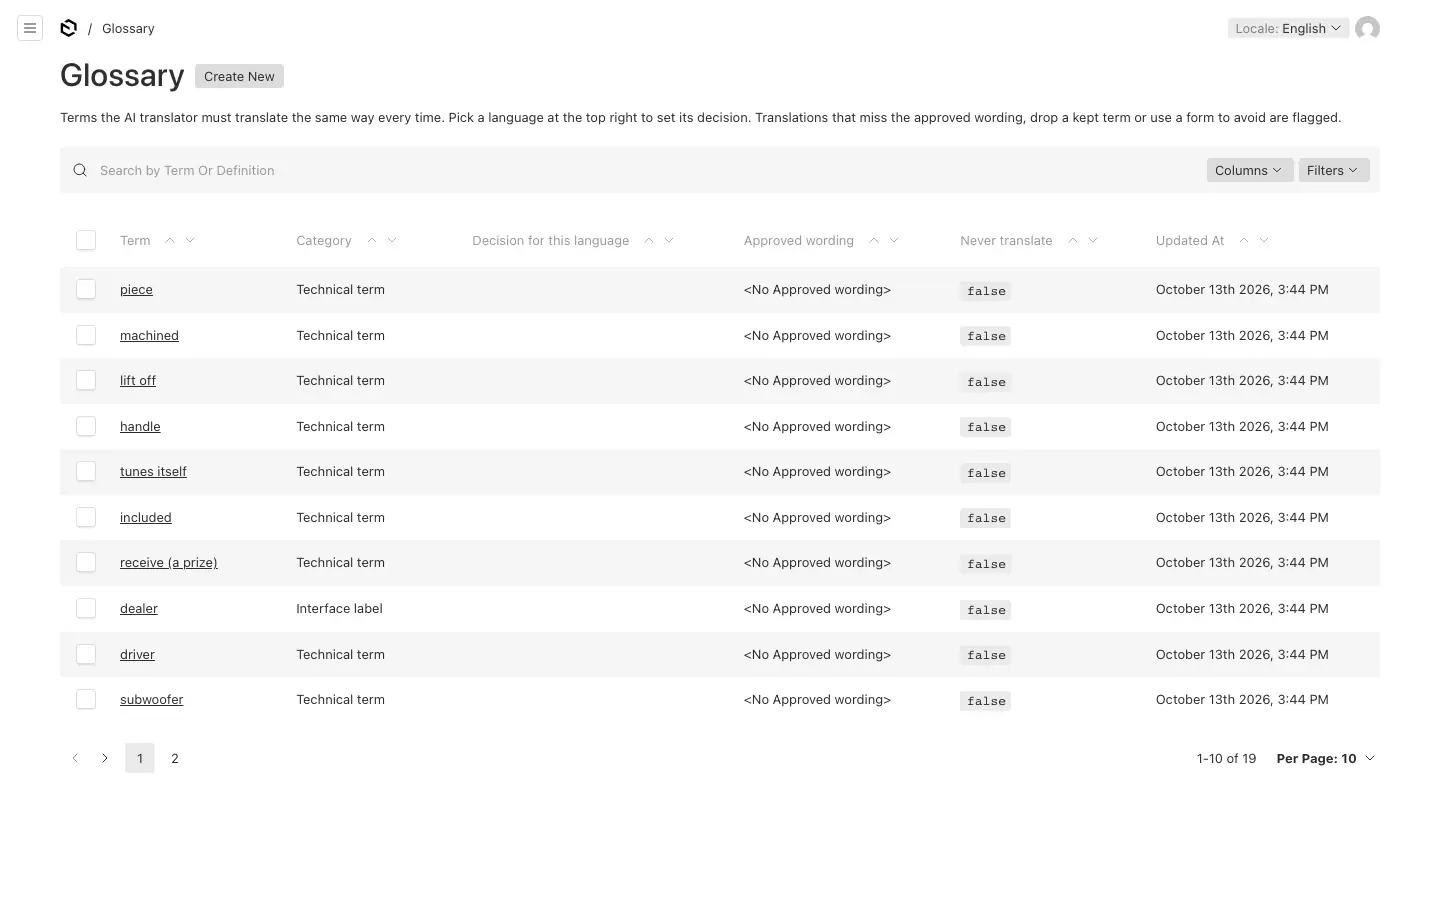Click the Create New button
Screen dimensions: 1440x900
coord(239,76)
